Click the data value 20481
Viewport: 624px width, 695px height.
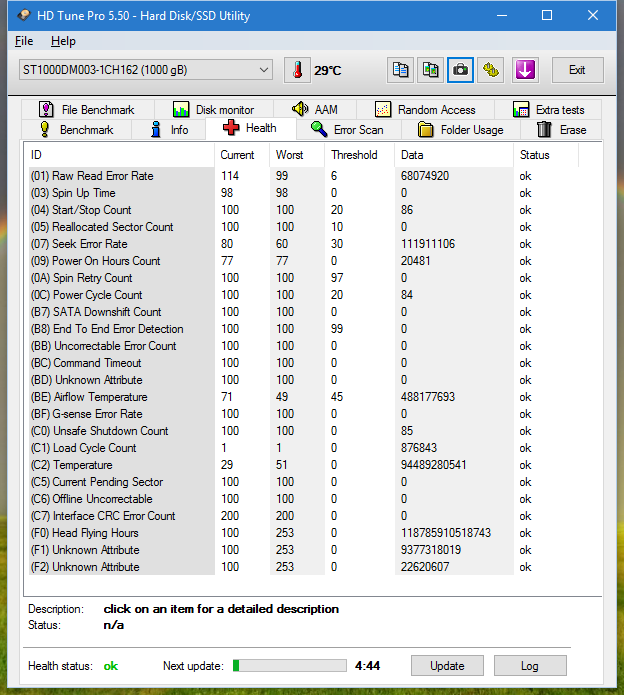tap(415, 261)
